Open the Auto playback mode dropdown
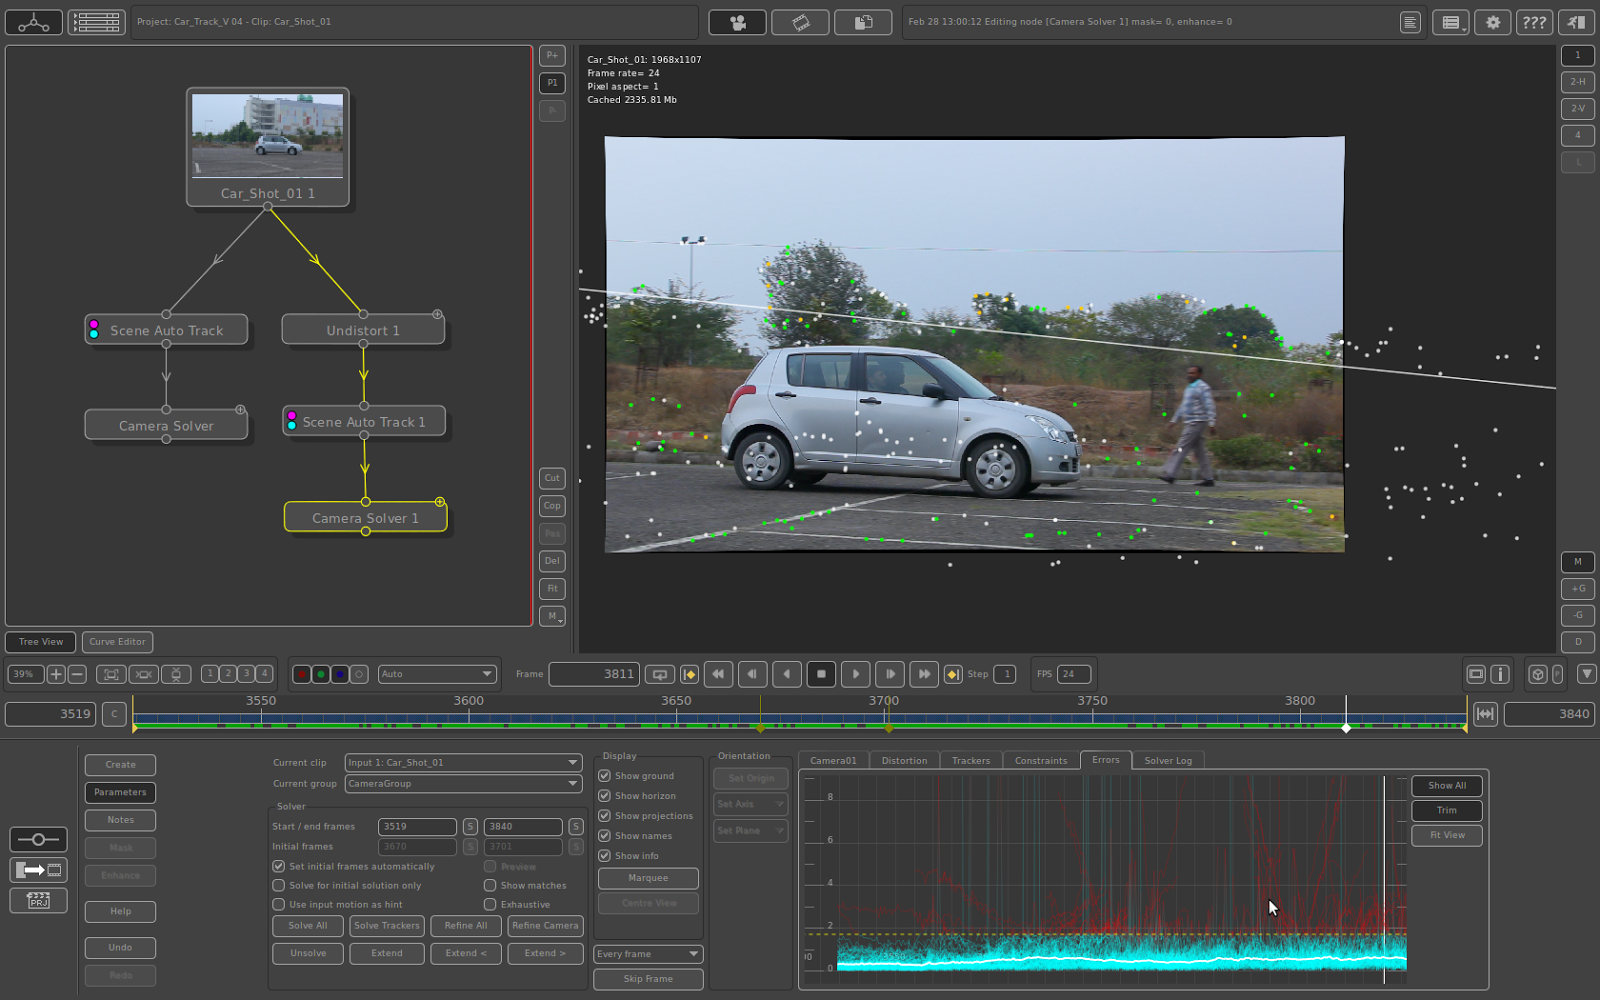Screen dimensions: 1600x1000 [x=437, y=673]
